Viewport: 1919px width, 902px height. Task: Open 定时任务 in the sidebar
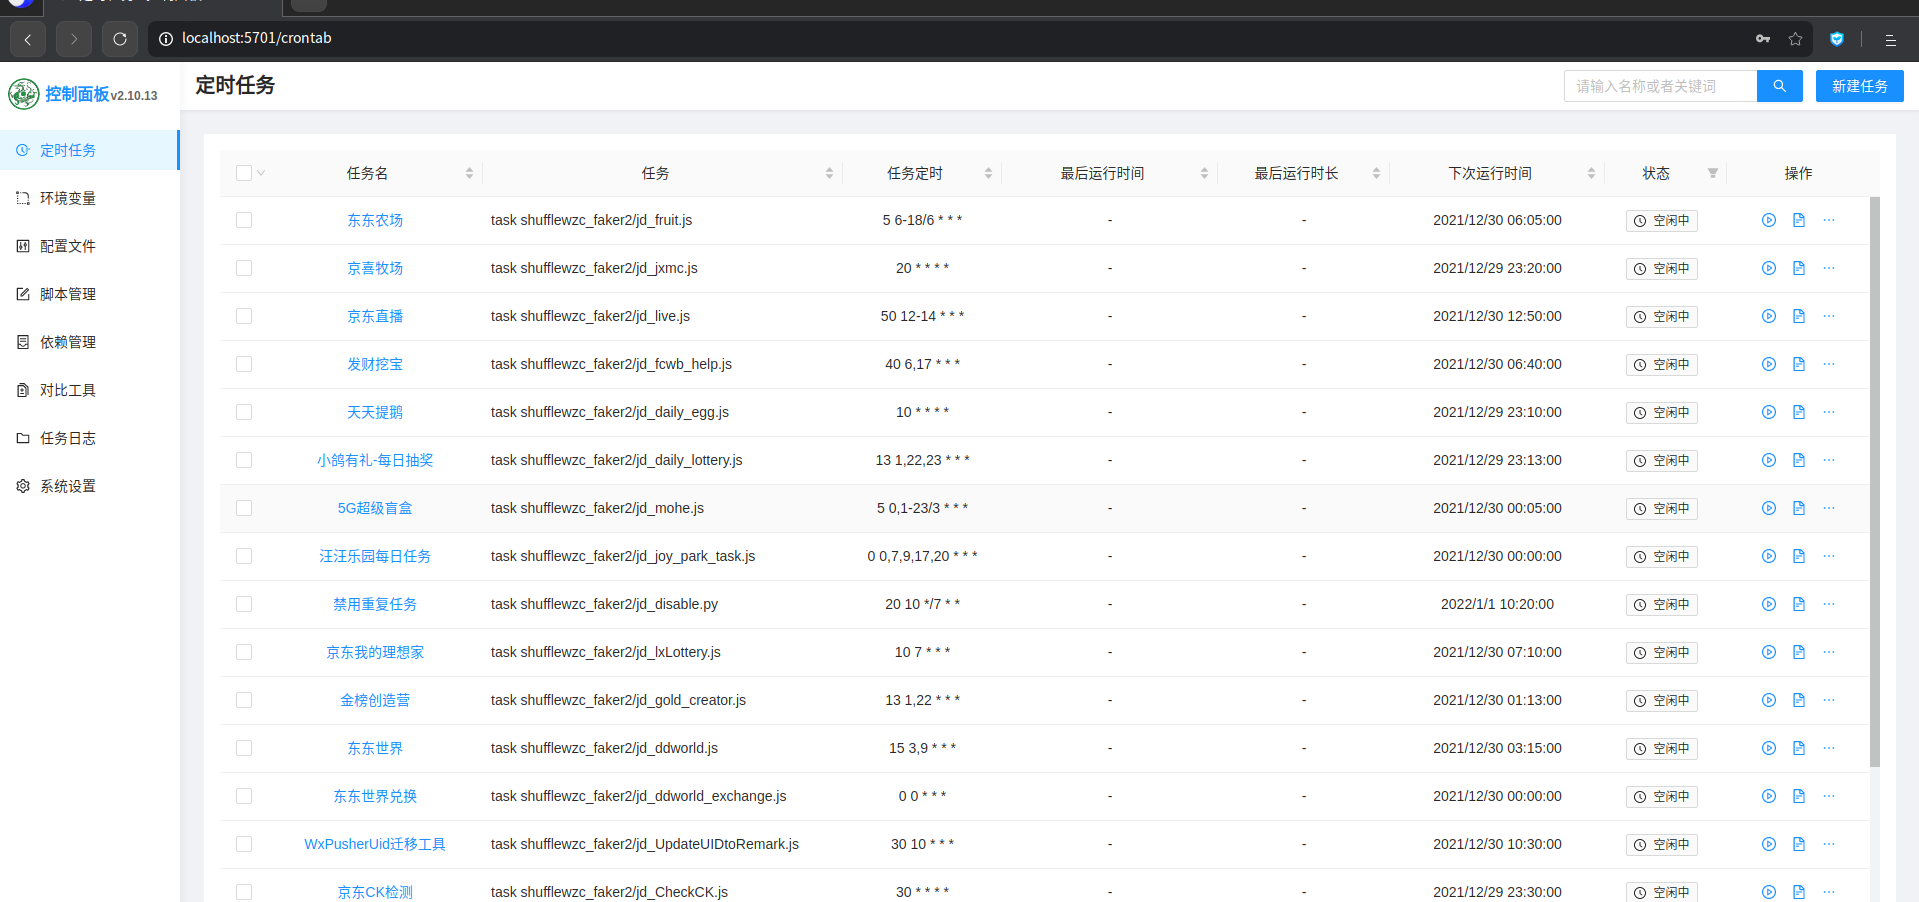click(89, 150)
